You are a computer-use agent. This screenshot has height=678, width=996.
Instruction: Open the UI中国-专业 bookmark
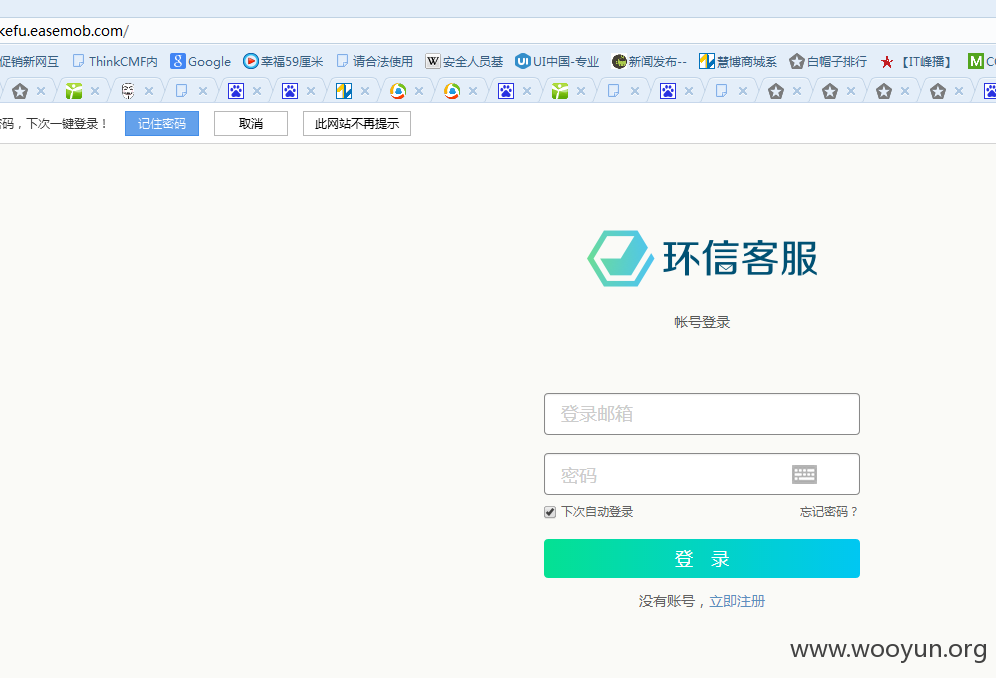coord(557,62)
